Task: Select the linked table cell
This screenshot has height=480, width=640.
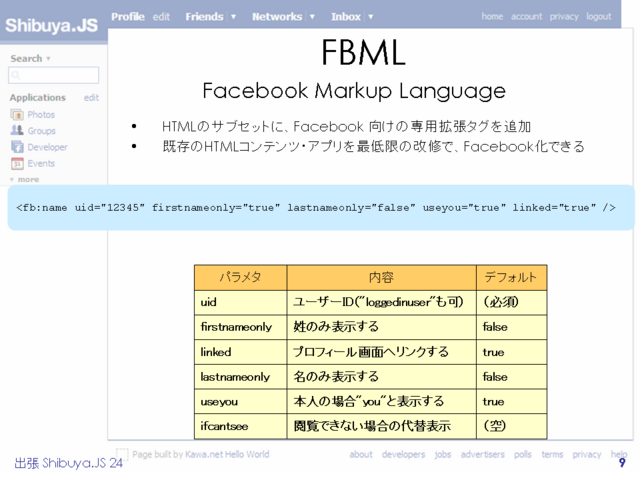Action: (240, 352)
